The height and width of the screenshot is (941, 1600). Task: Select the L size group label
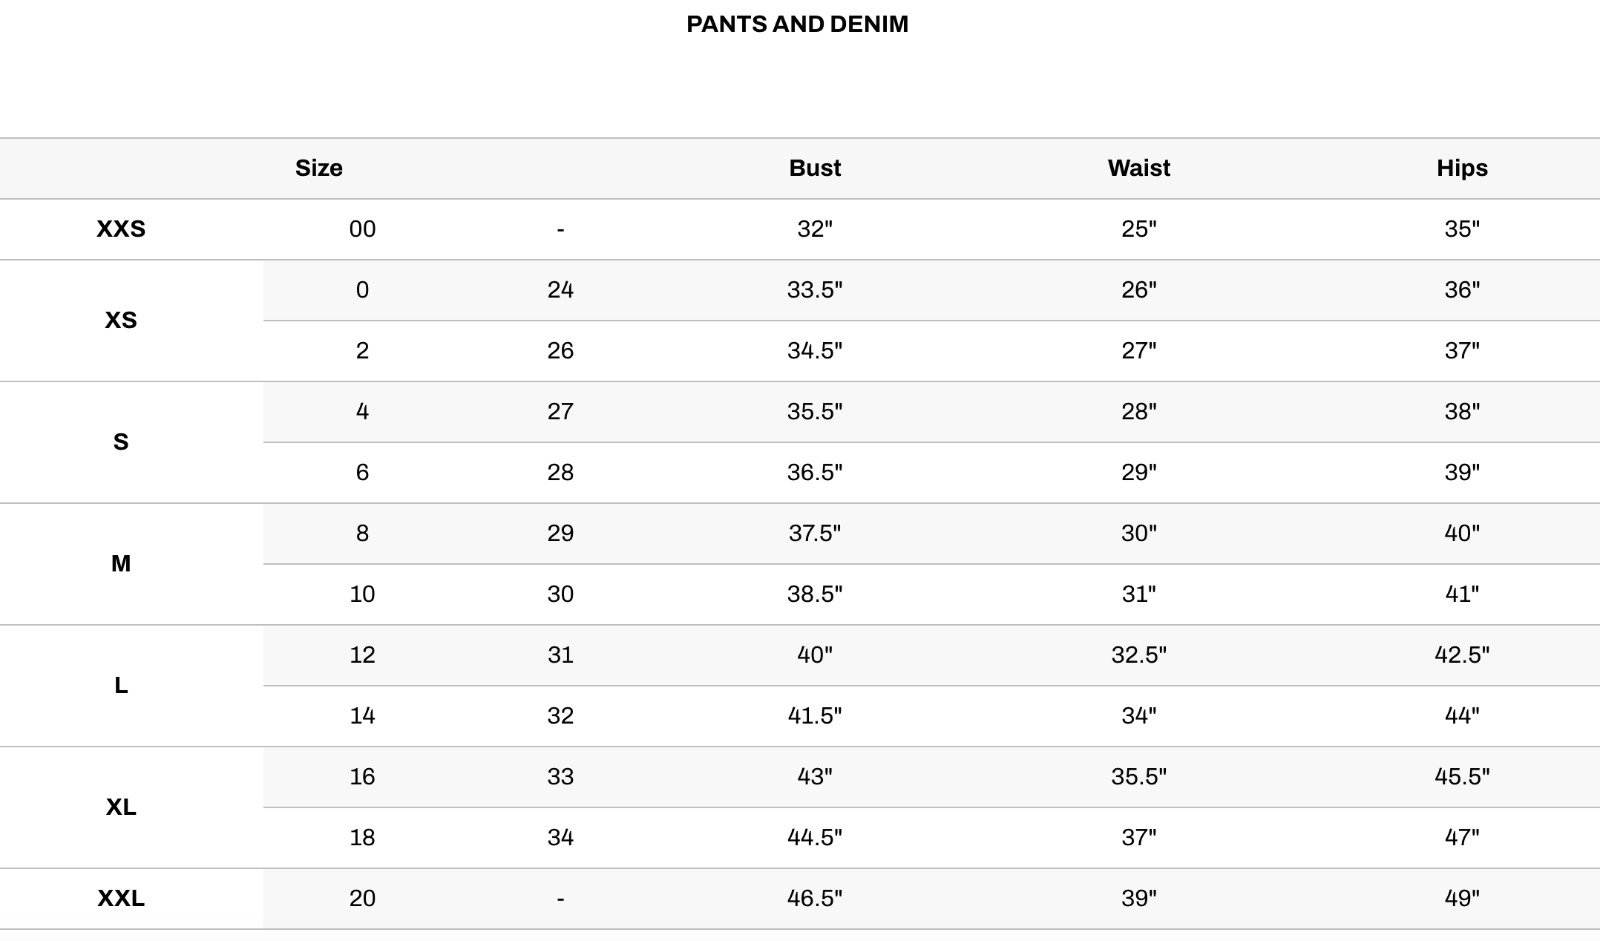[121, 686]
